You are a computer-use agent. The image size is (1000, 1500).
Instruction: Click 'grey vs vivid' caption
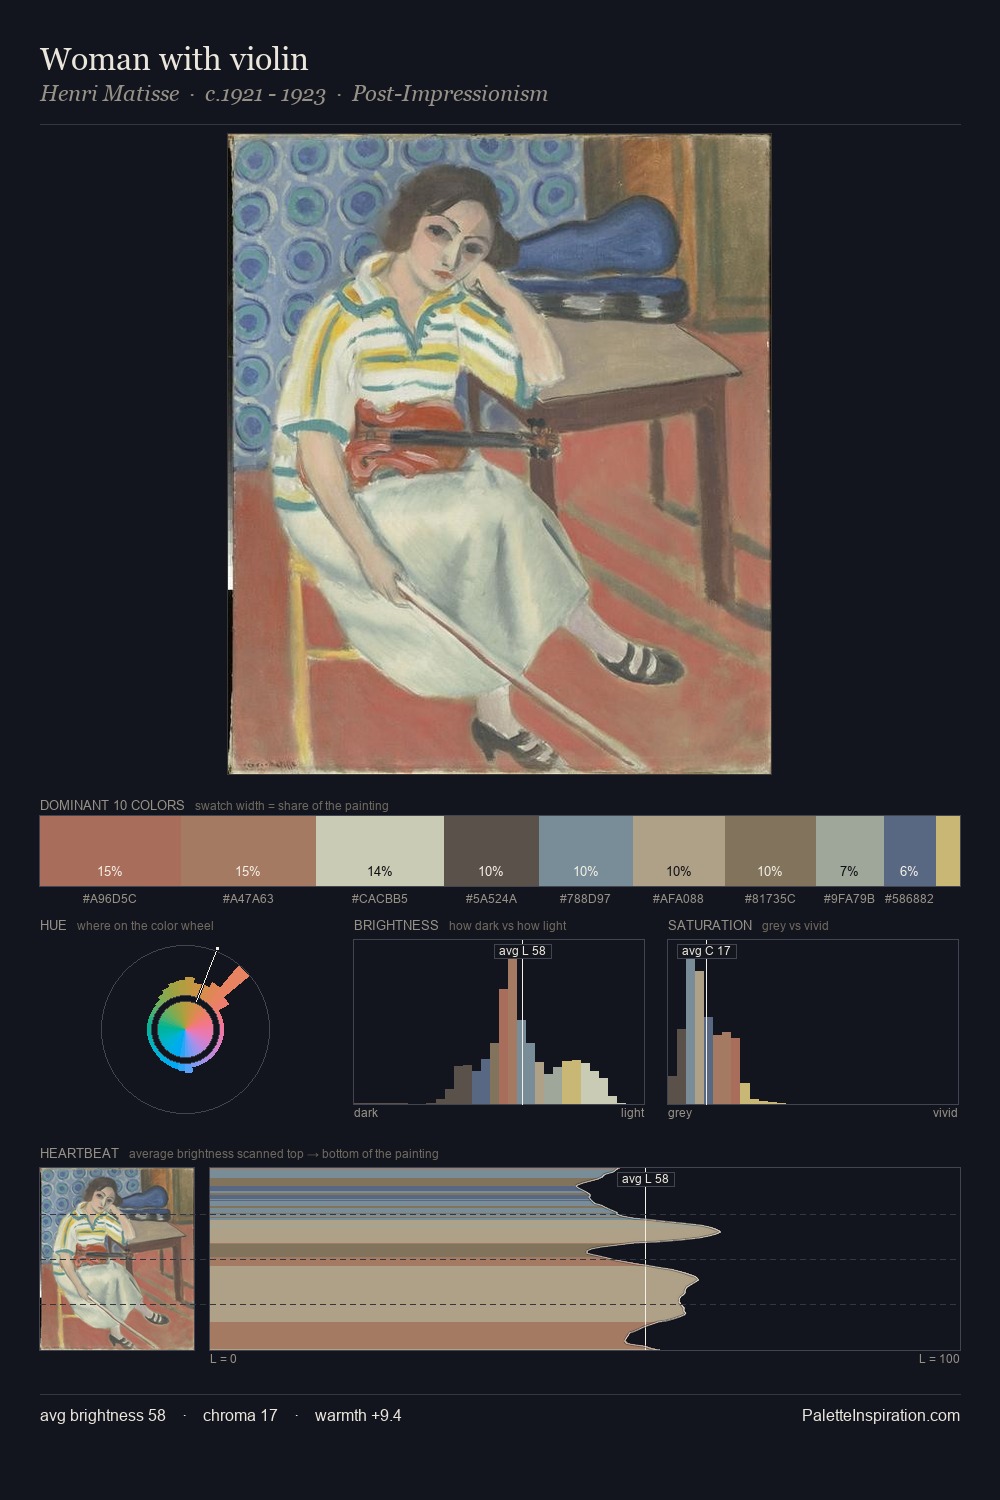pos(796,926)
